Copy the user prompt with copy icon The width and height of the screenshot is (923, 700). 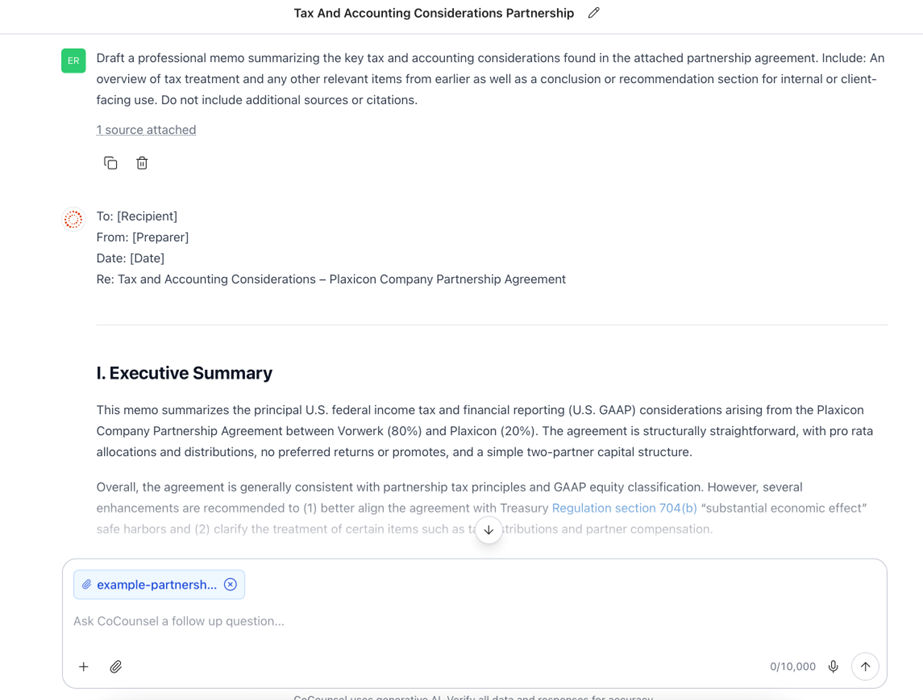[x=111, y=163]
